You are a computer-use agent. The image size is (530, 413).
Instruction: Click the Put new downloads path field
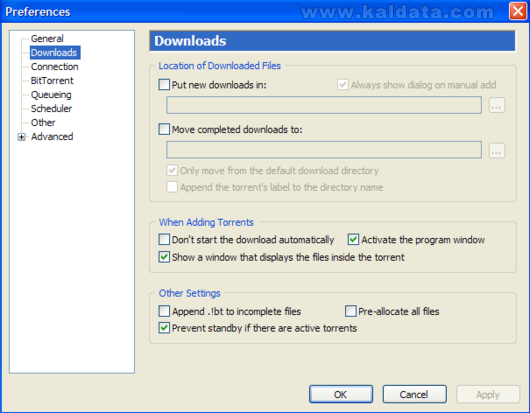point(324,105)
